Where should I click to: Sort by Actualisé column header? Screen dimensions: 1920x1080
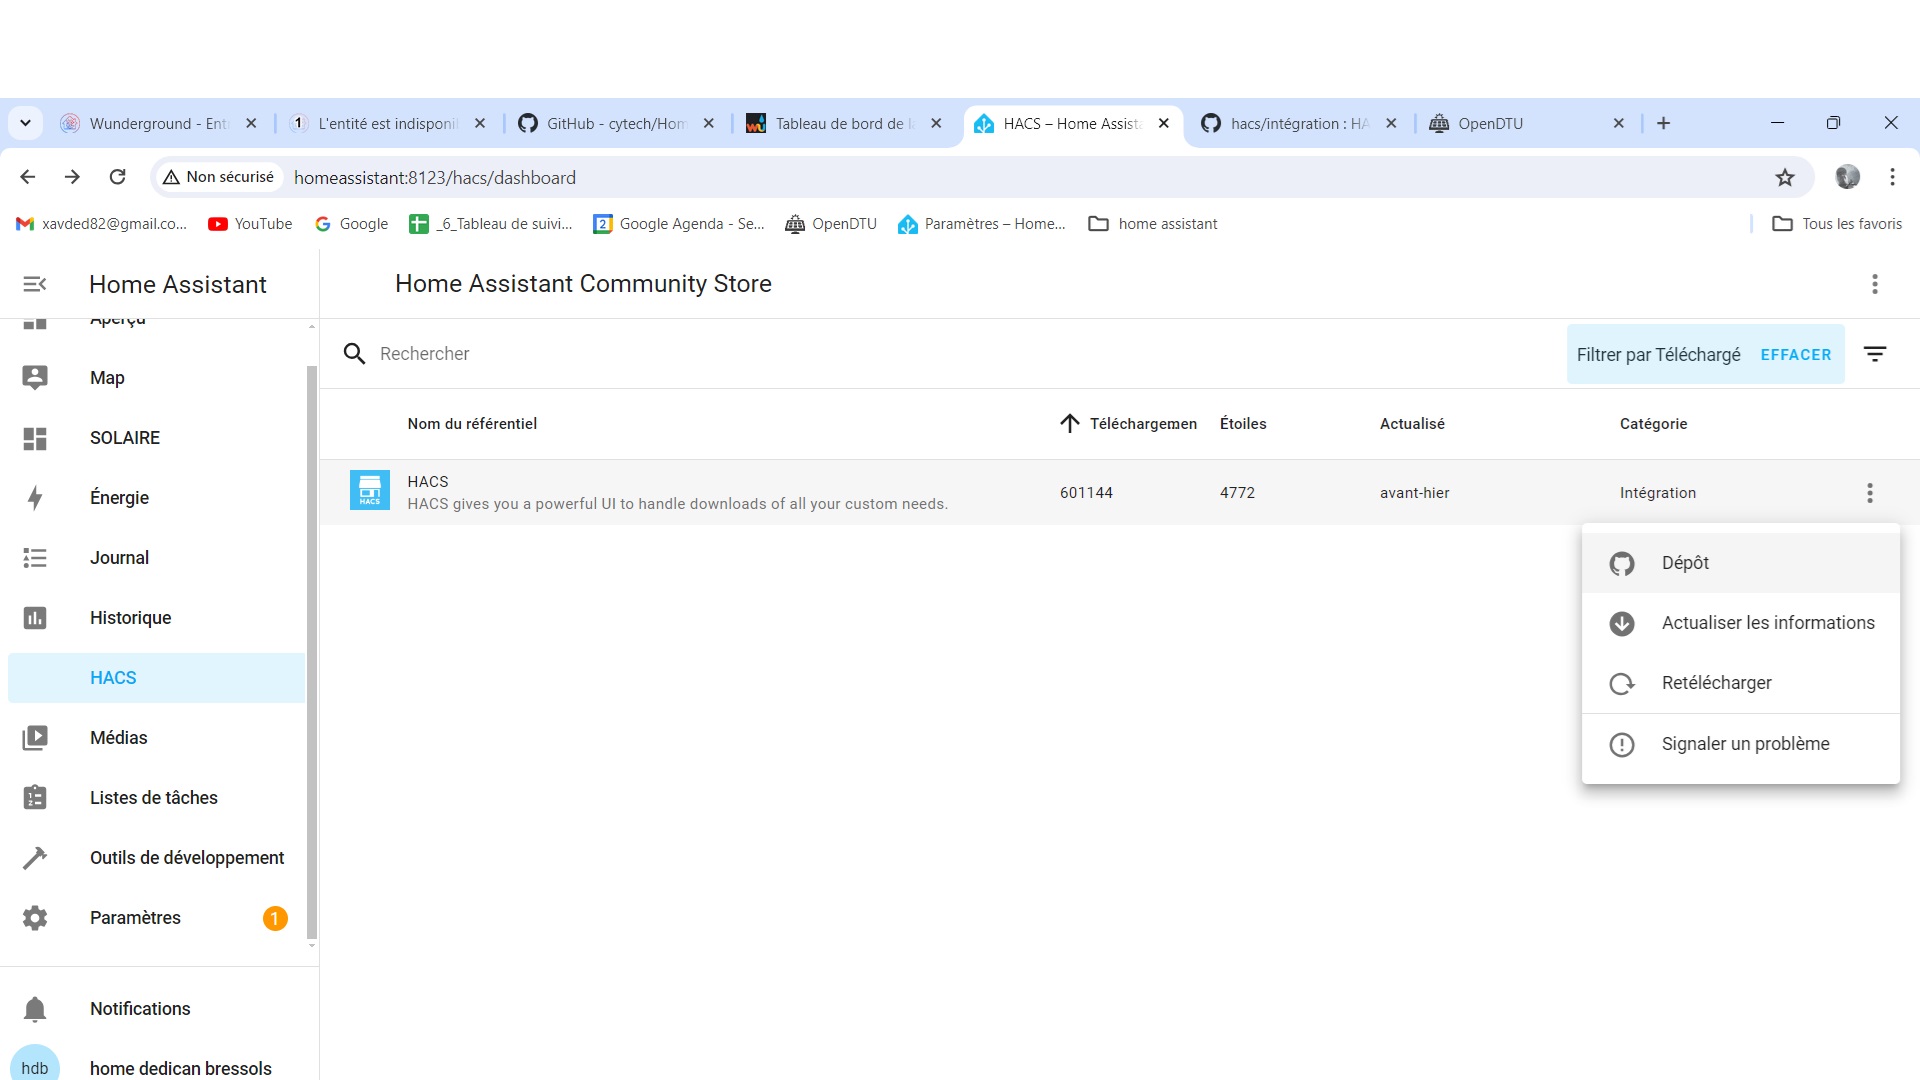pyautogui.click(x=1412, y=424)
